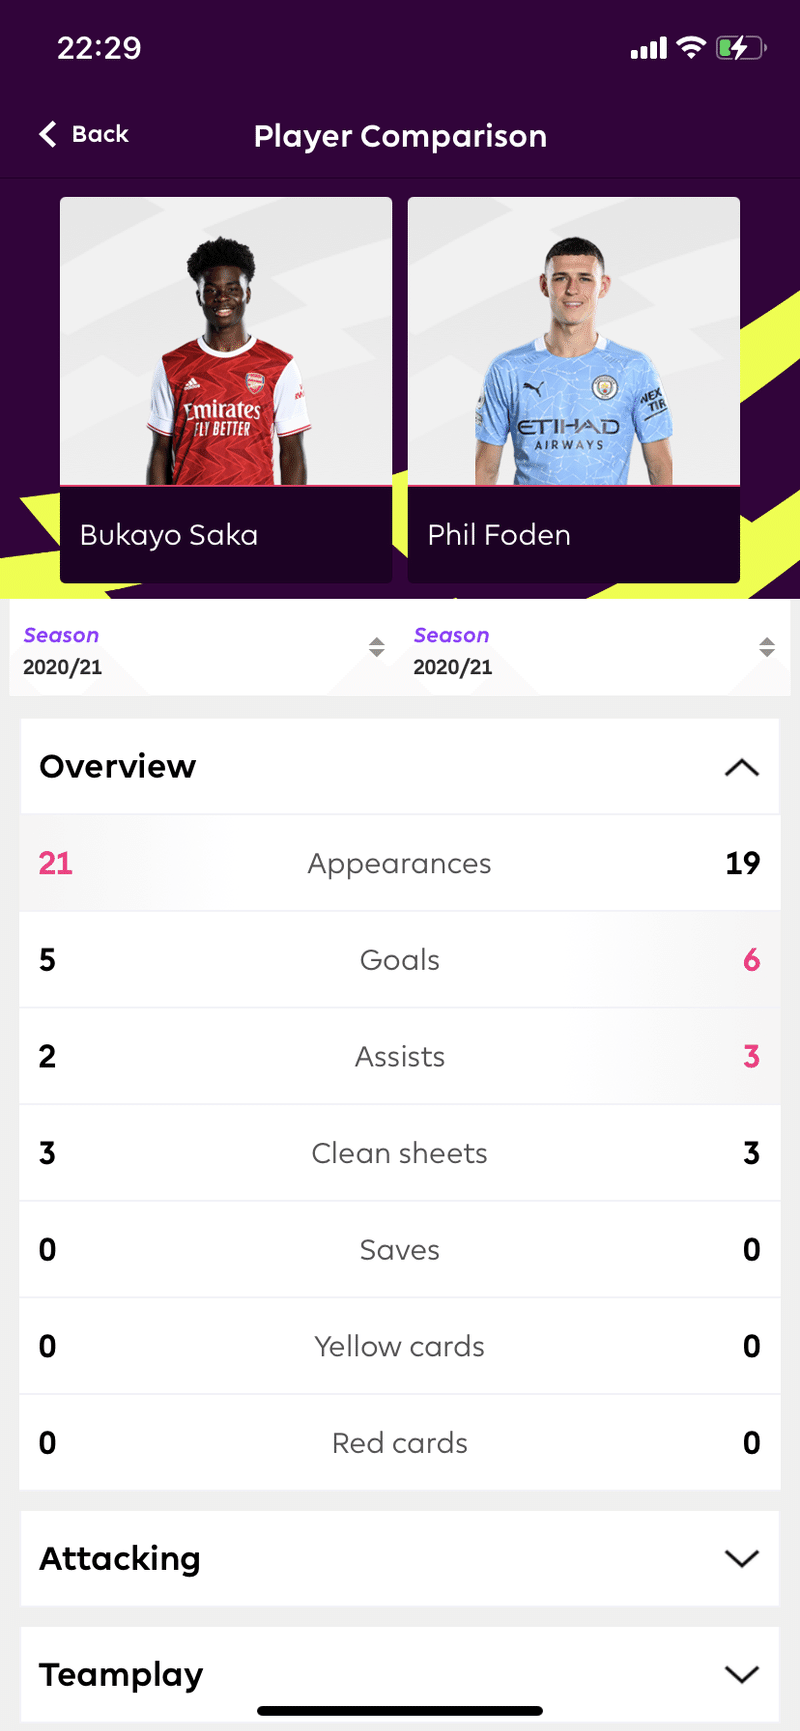Open Phil Foden's season dropdown
The height and width of the screenshot is (1731, 800).
pyautogui.click(x=595, y=650)
